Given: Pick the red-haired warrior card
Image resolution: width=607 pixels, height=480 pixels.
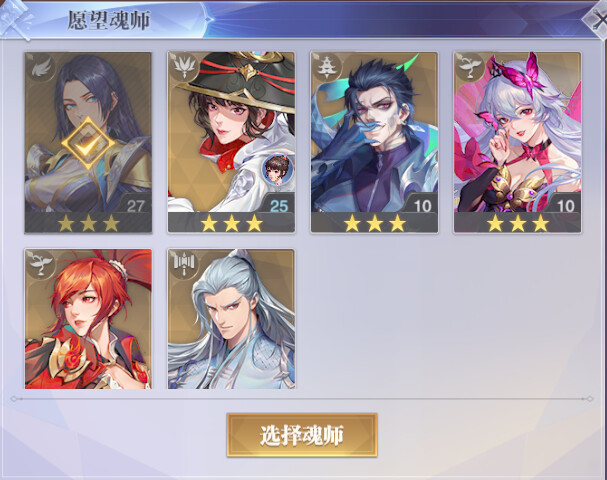Looking at the screenshot, I should pyautogui.click(x=88, y=319).
